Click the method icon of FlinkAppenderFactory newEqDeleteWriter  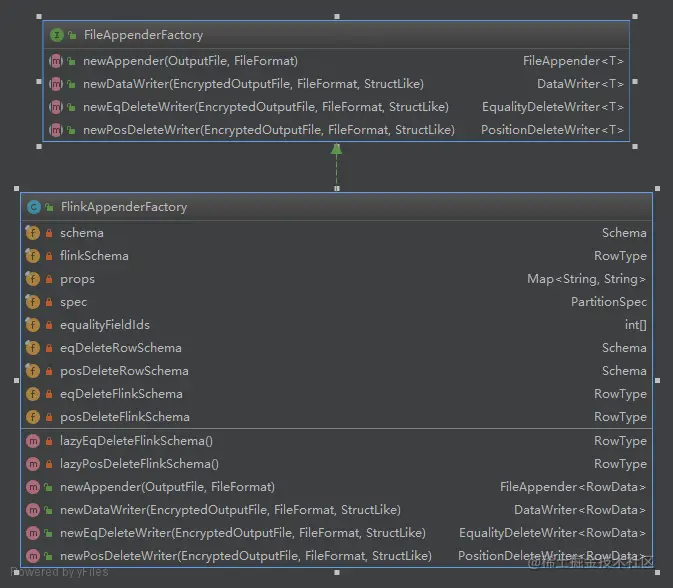[x=33, y=533]
